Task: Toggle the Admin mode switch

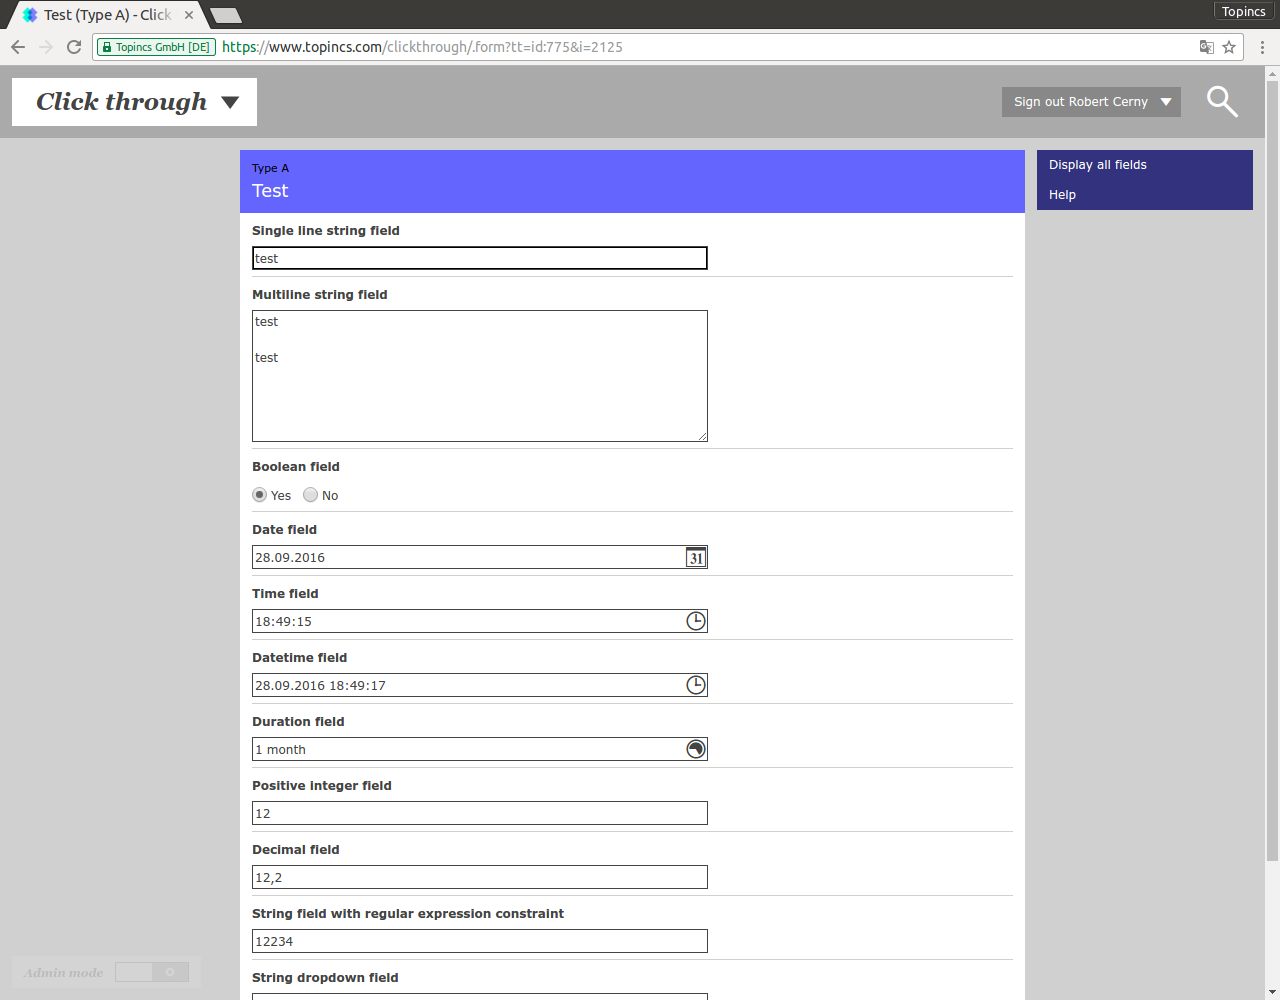Action: click(x=152, y=972)
